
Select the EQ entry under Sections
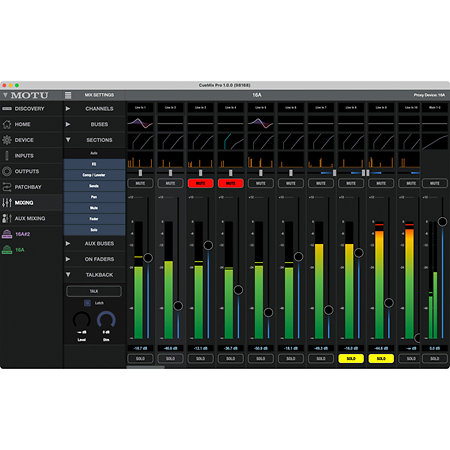[x=94, y=164]
